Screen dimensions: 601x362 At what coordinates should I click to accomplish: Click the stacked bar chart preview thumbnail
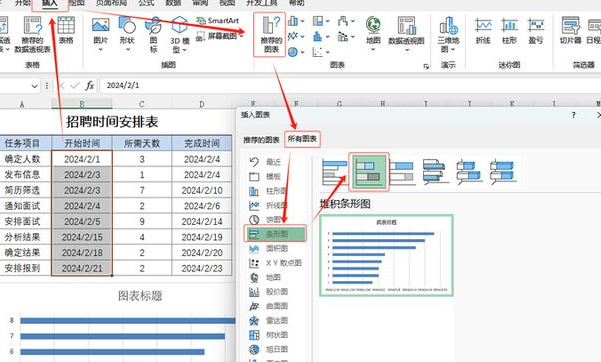click(386, 255)
